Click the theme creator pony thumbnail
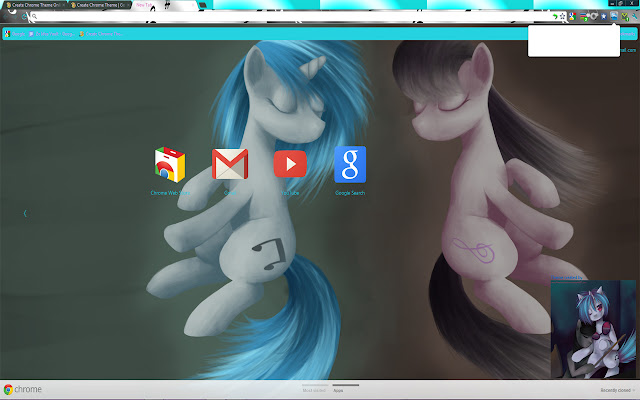This screenshot has width=640, height=400. [x=593, y=329]
